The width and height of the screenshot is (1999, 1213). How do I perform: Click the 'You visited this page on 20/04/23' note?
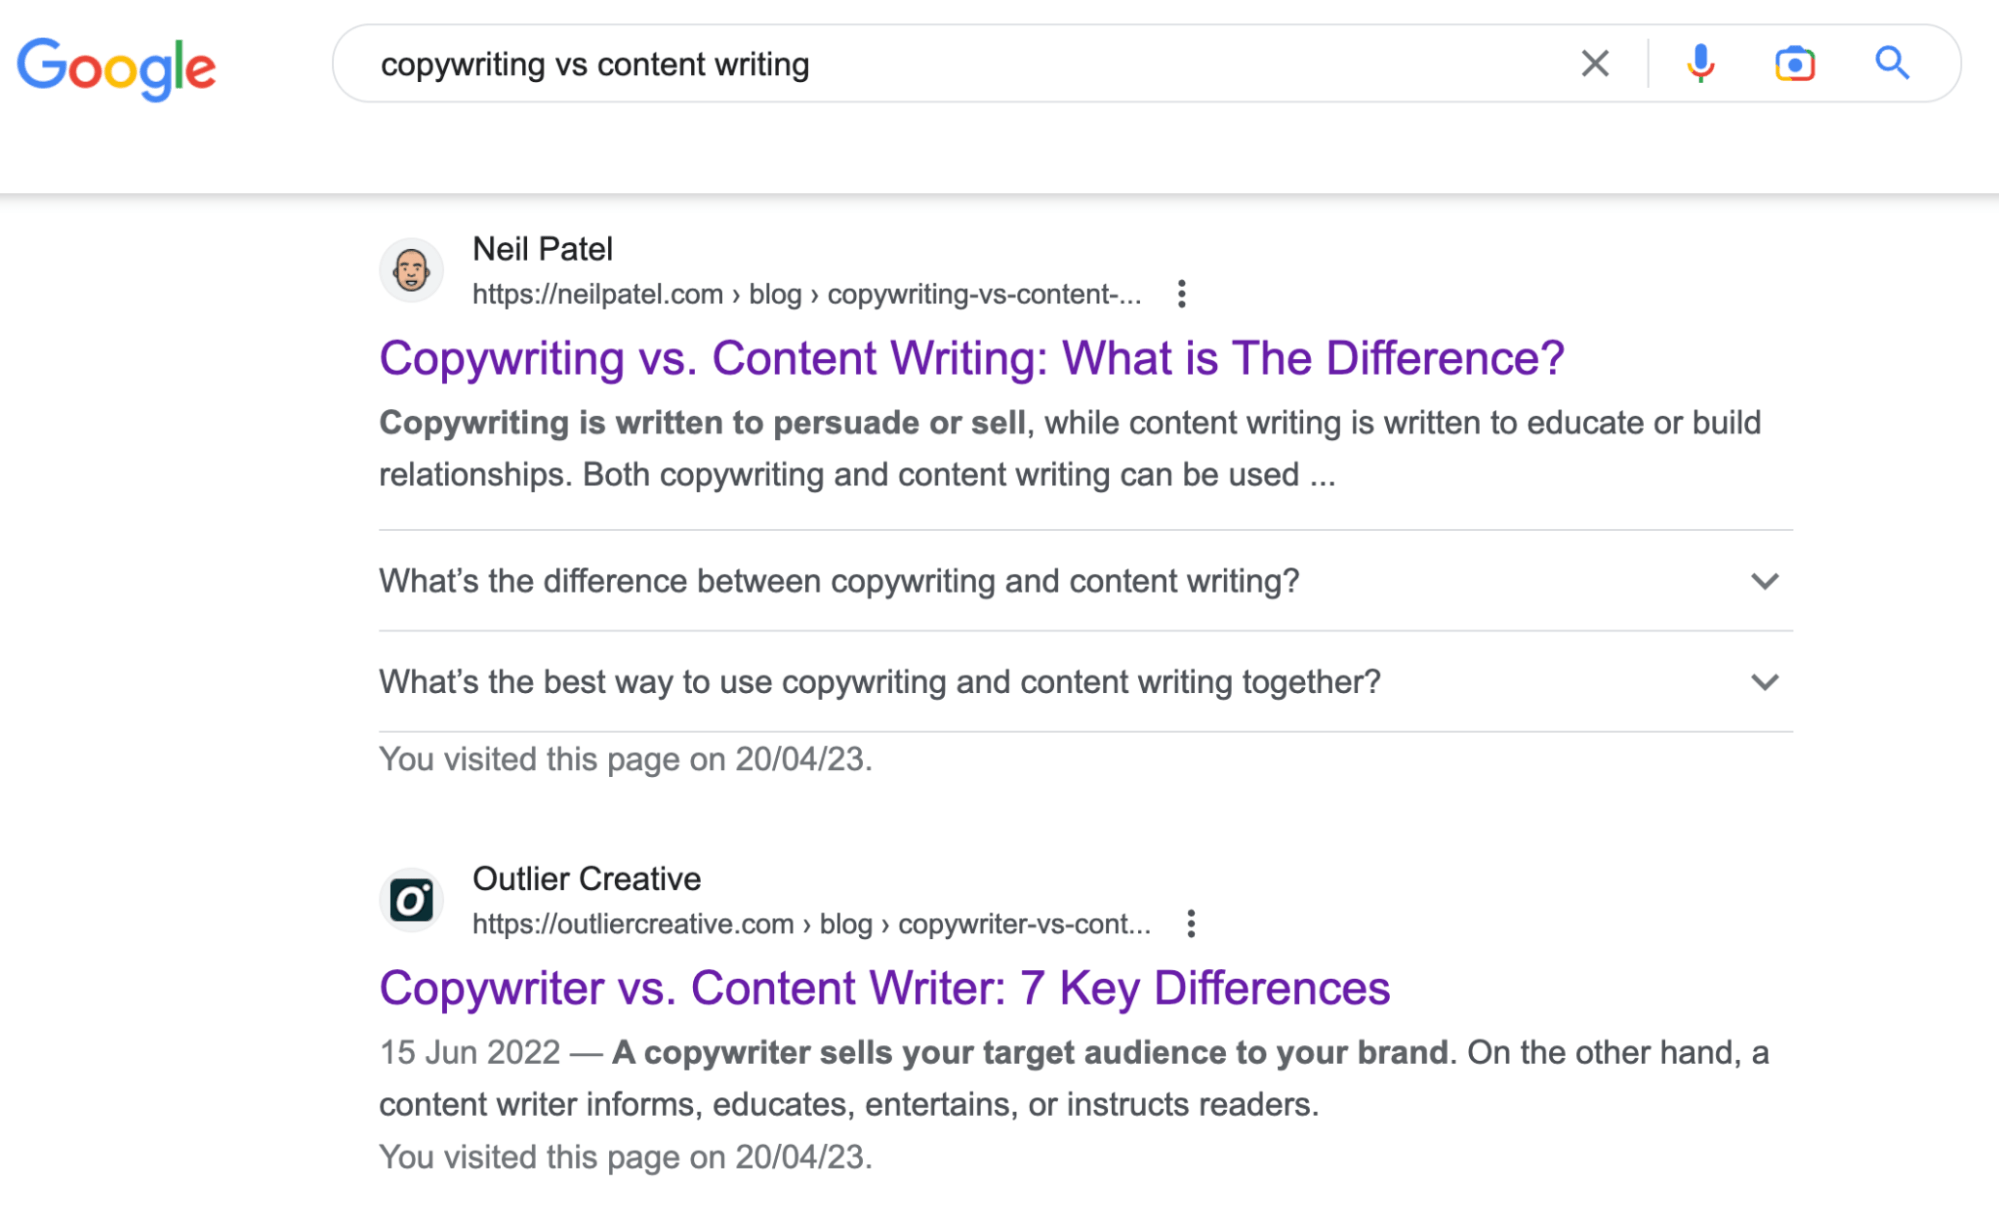(625, 758)
